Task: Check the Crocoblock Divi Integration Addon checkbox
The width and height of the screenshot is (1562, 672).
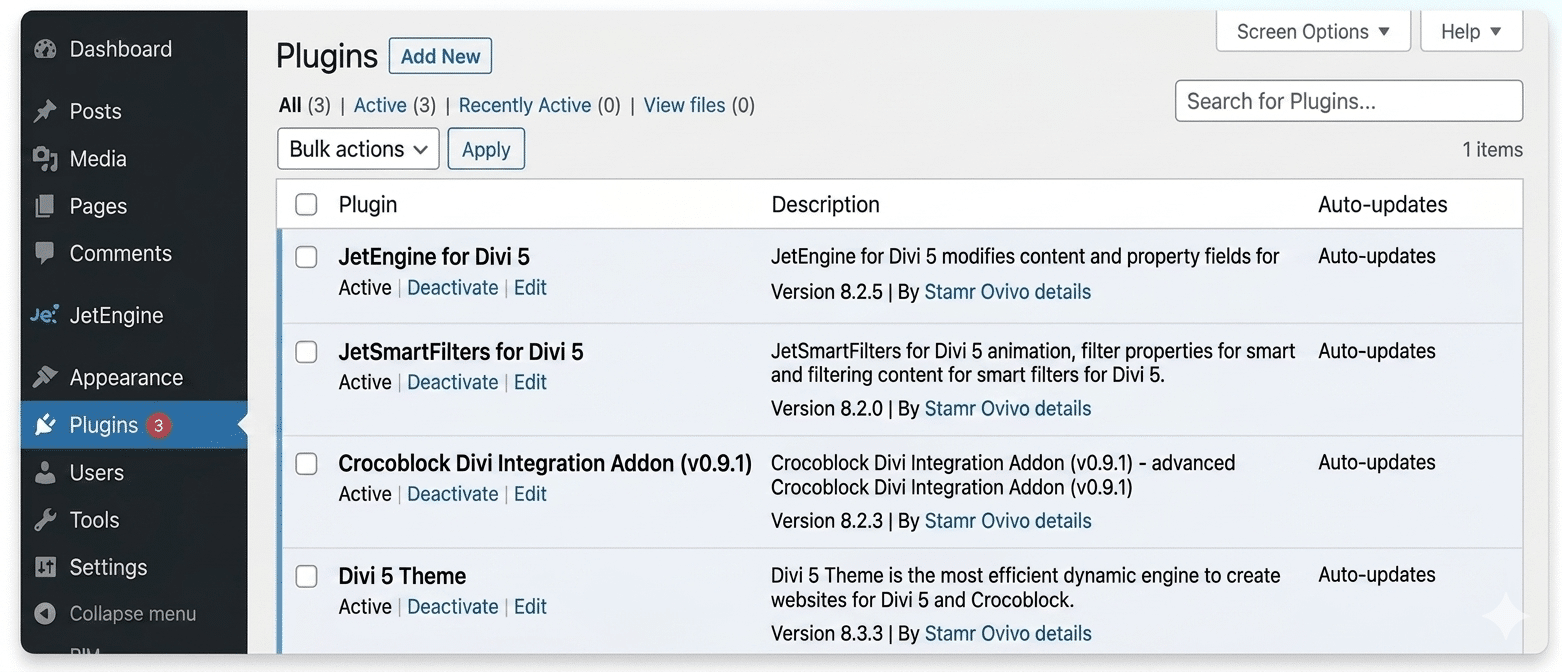Action: click(x=306, y=464)
